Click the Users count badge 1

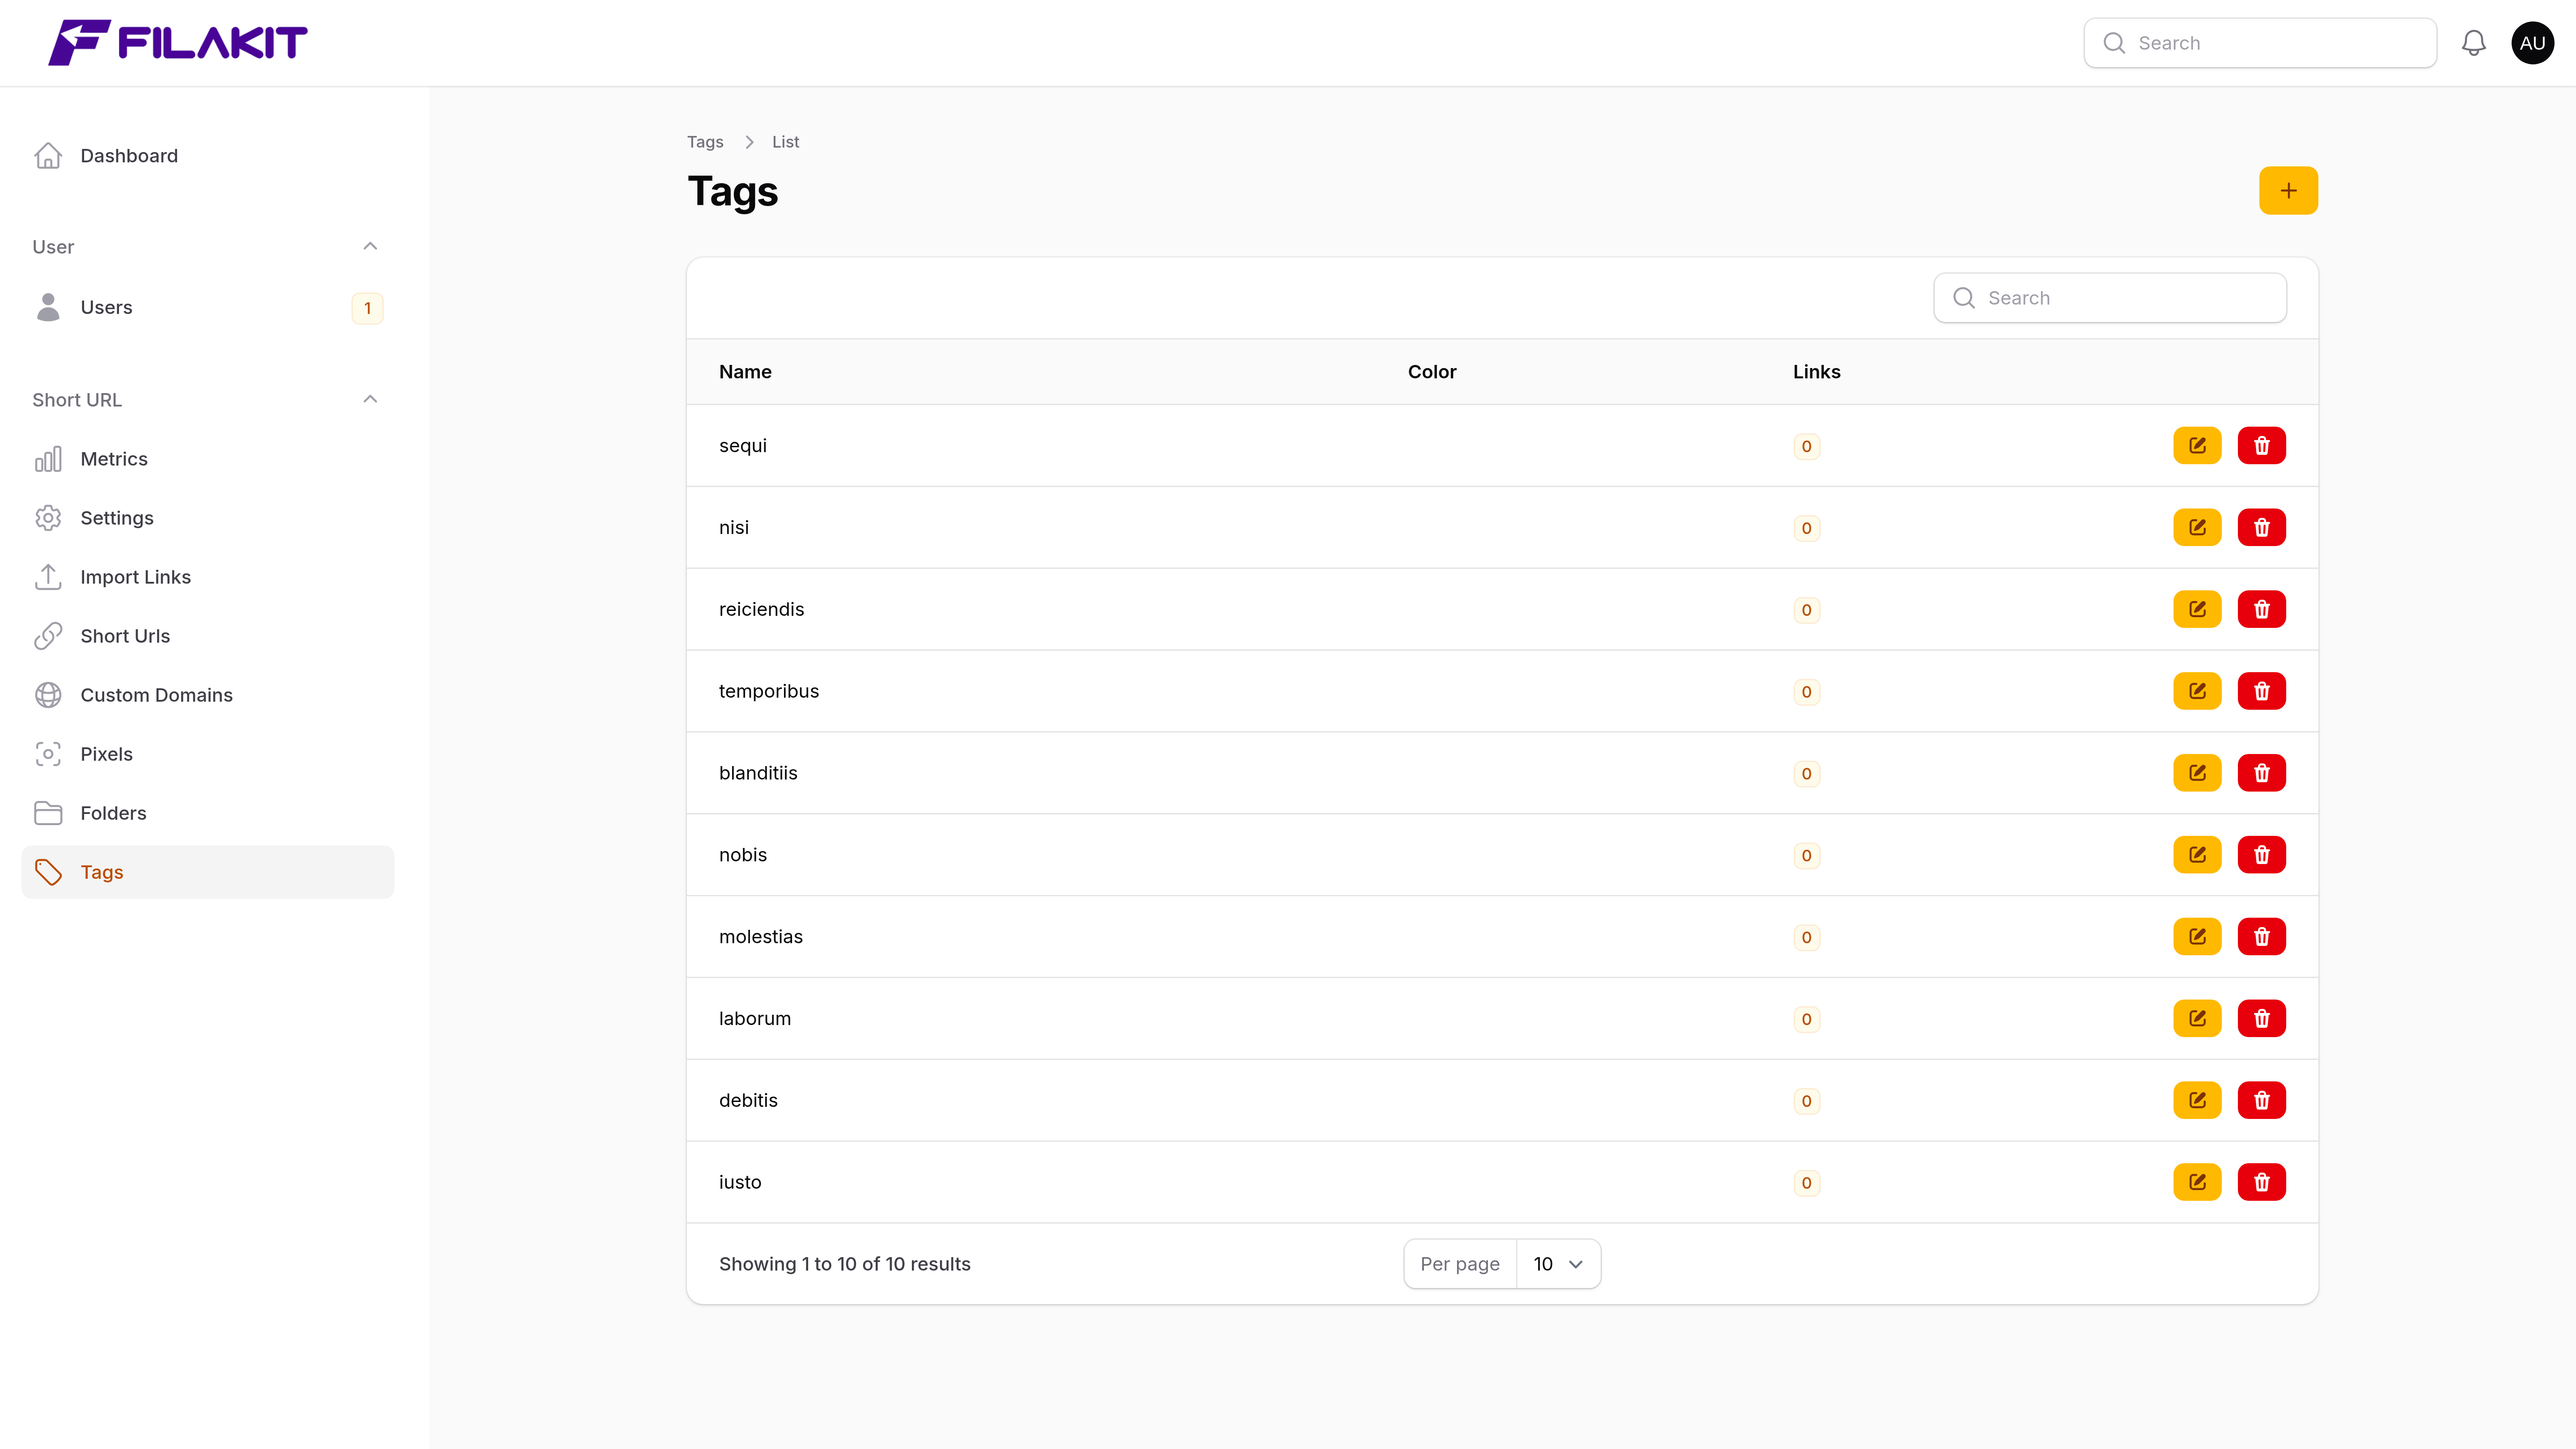click(x=367, y=308)
